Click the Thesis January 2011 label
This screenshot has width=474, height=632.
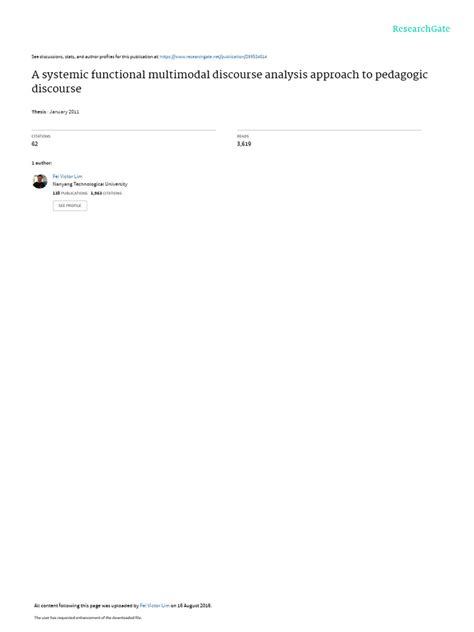(56, 112)
